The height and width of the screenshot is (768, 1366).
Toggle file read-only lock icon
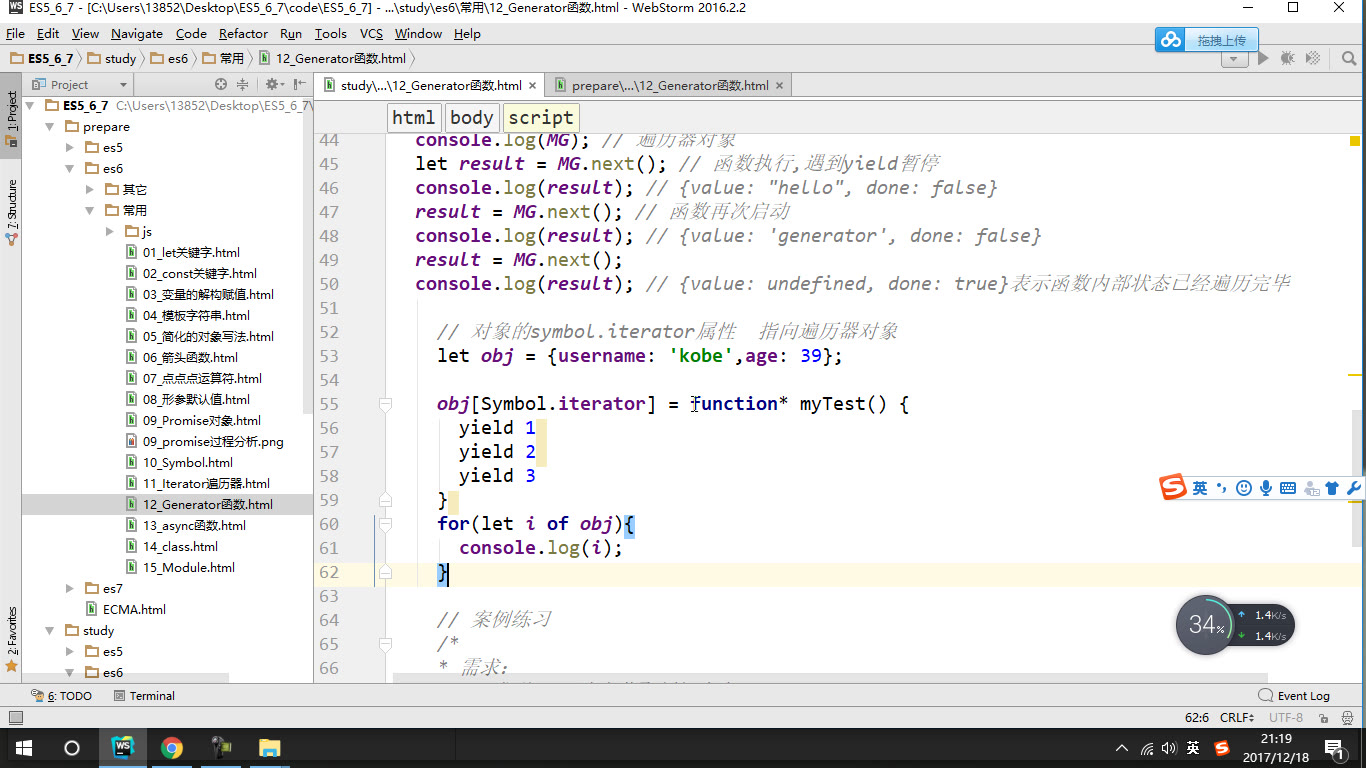tap(1325, 718)
